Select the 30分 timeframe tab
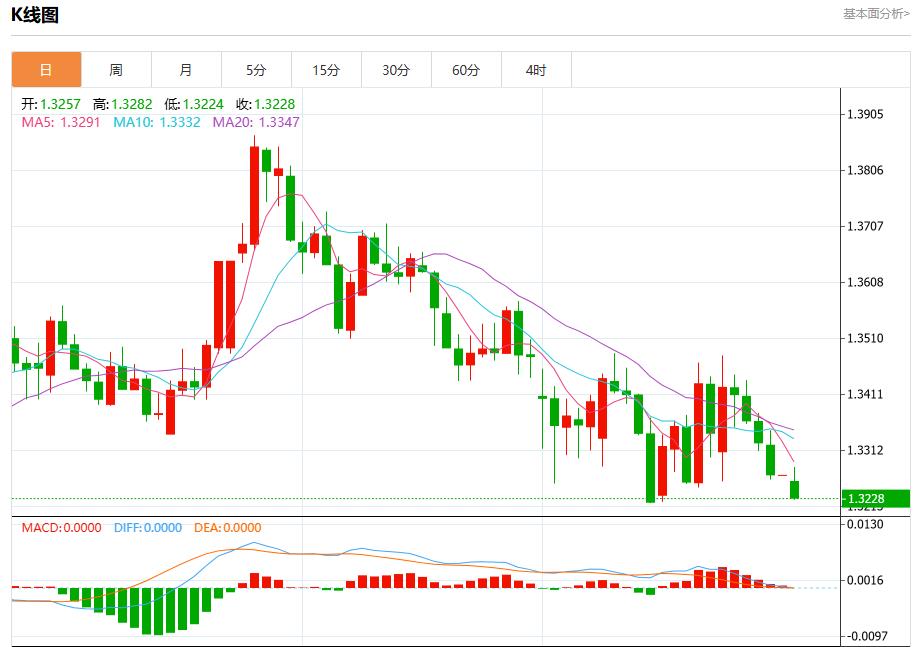920x647 pixels. click(x=396, y=70)
